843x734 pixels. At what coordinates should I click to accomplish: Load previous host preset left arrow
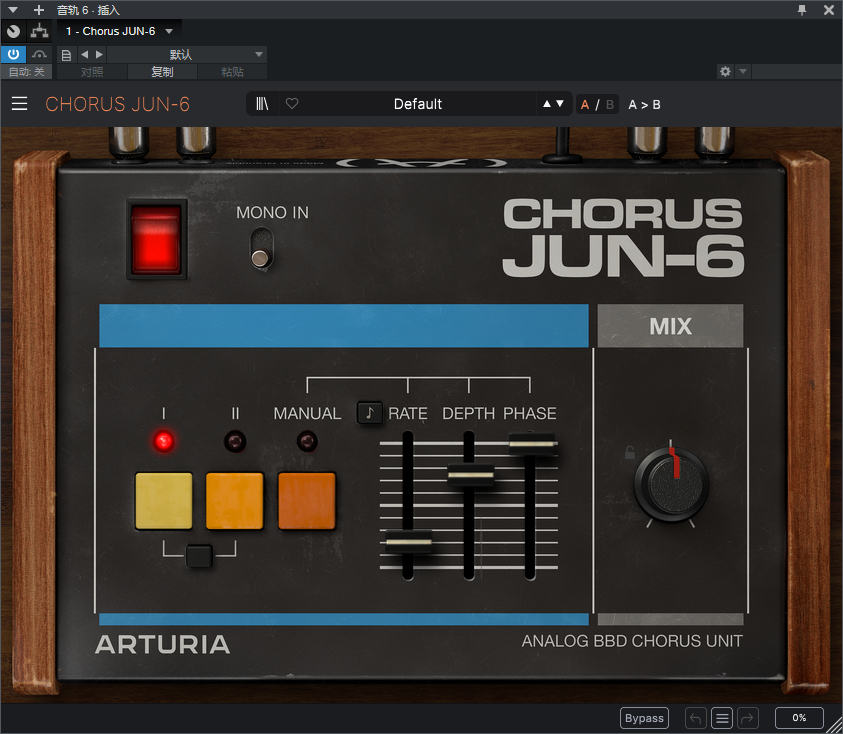84,54
